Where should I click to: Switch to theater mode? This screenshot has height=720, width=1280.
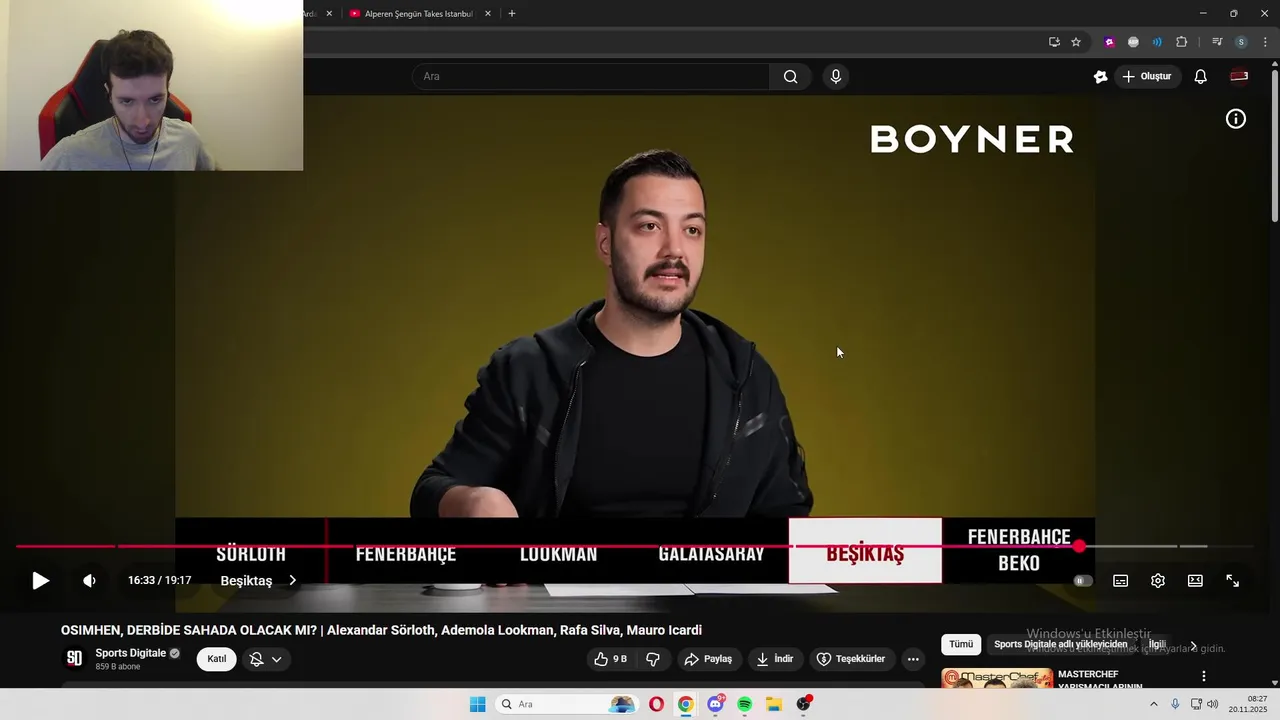pyautogui.click(x=1195, y=581)
